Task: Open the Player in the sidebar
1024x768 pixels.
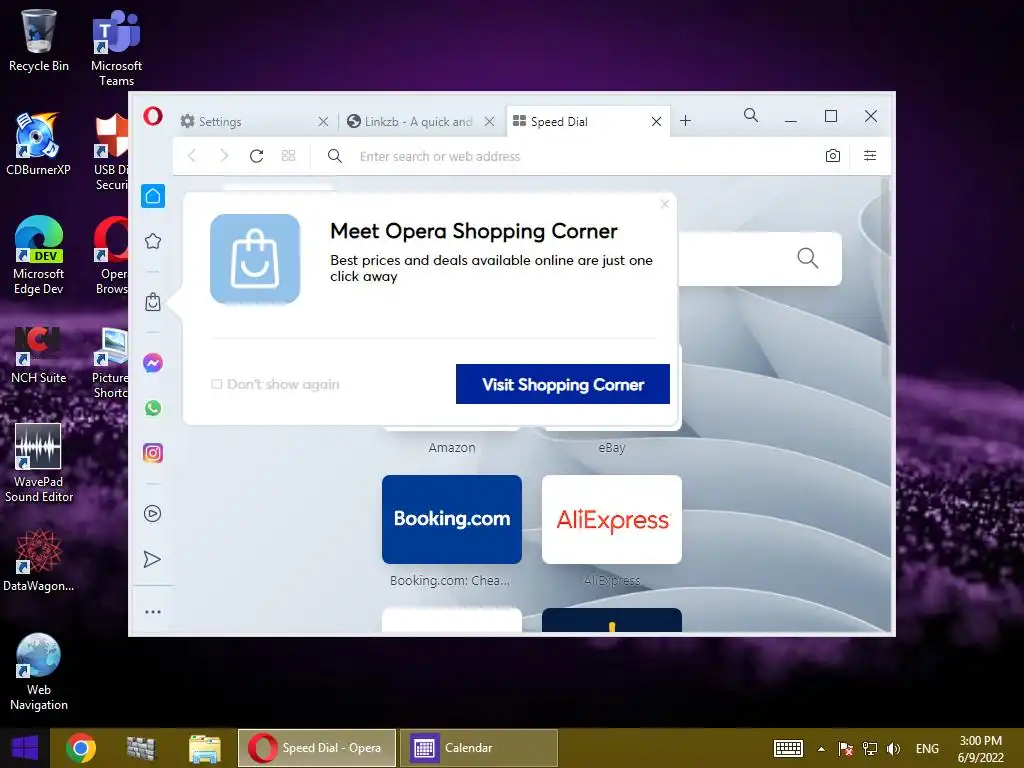Action: point(153,513)
